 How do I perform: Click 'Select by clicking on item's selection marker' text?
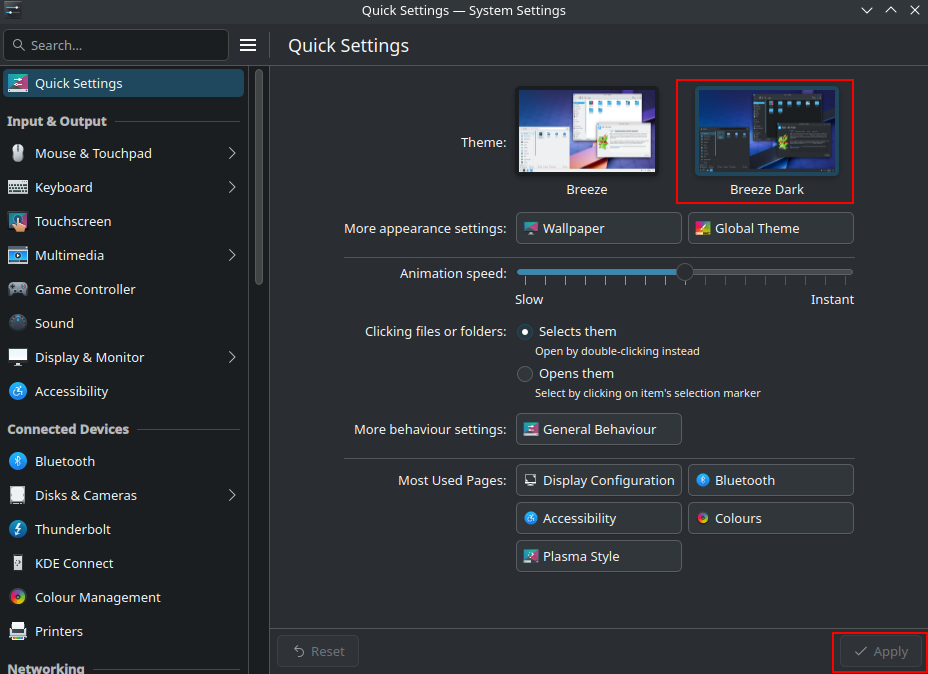click(647, 394)
